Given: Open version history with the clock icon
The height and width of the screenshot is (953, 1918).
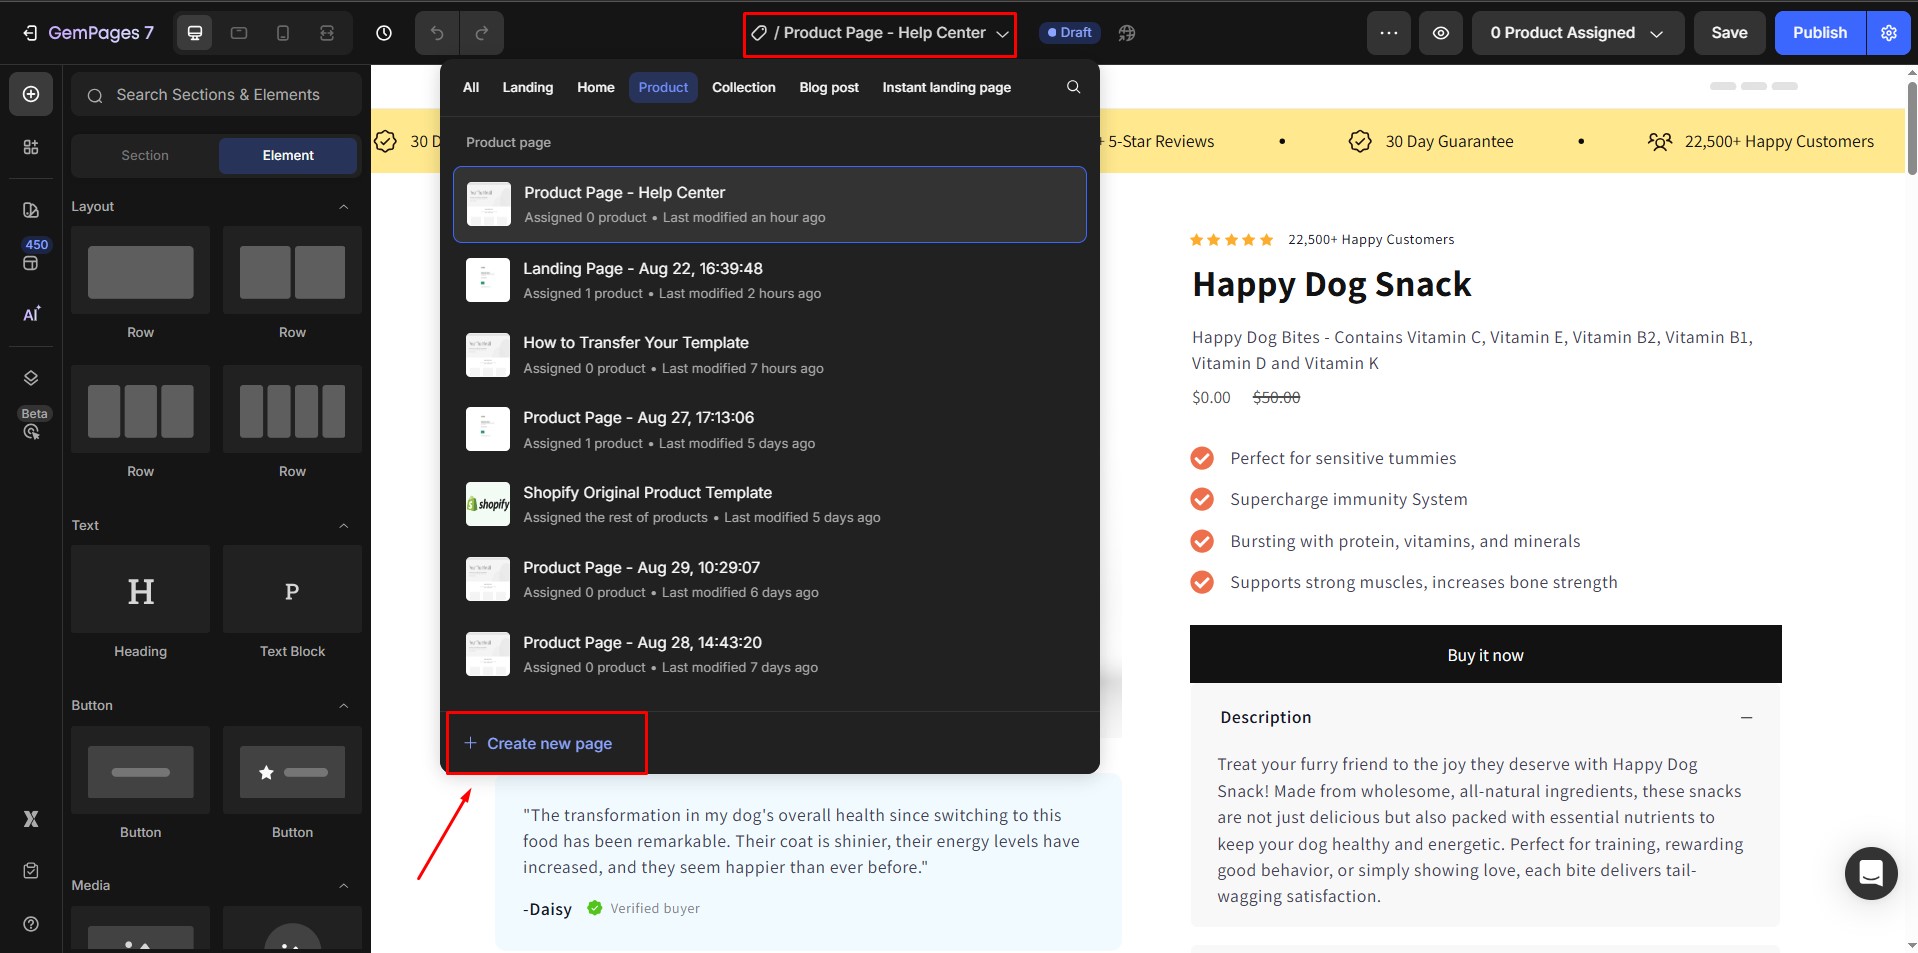Looking at the screenshot, I should tap(384, 33).
